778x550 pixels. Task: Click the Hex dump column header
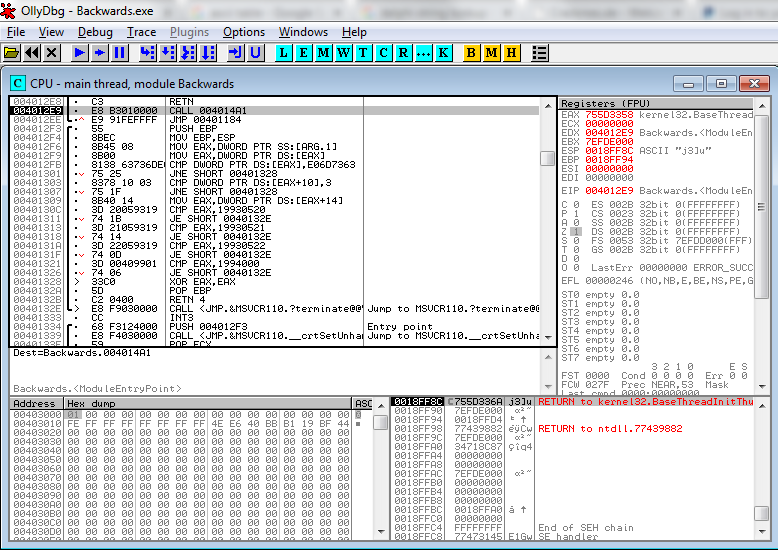point(208,404)
